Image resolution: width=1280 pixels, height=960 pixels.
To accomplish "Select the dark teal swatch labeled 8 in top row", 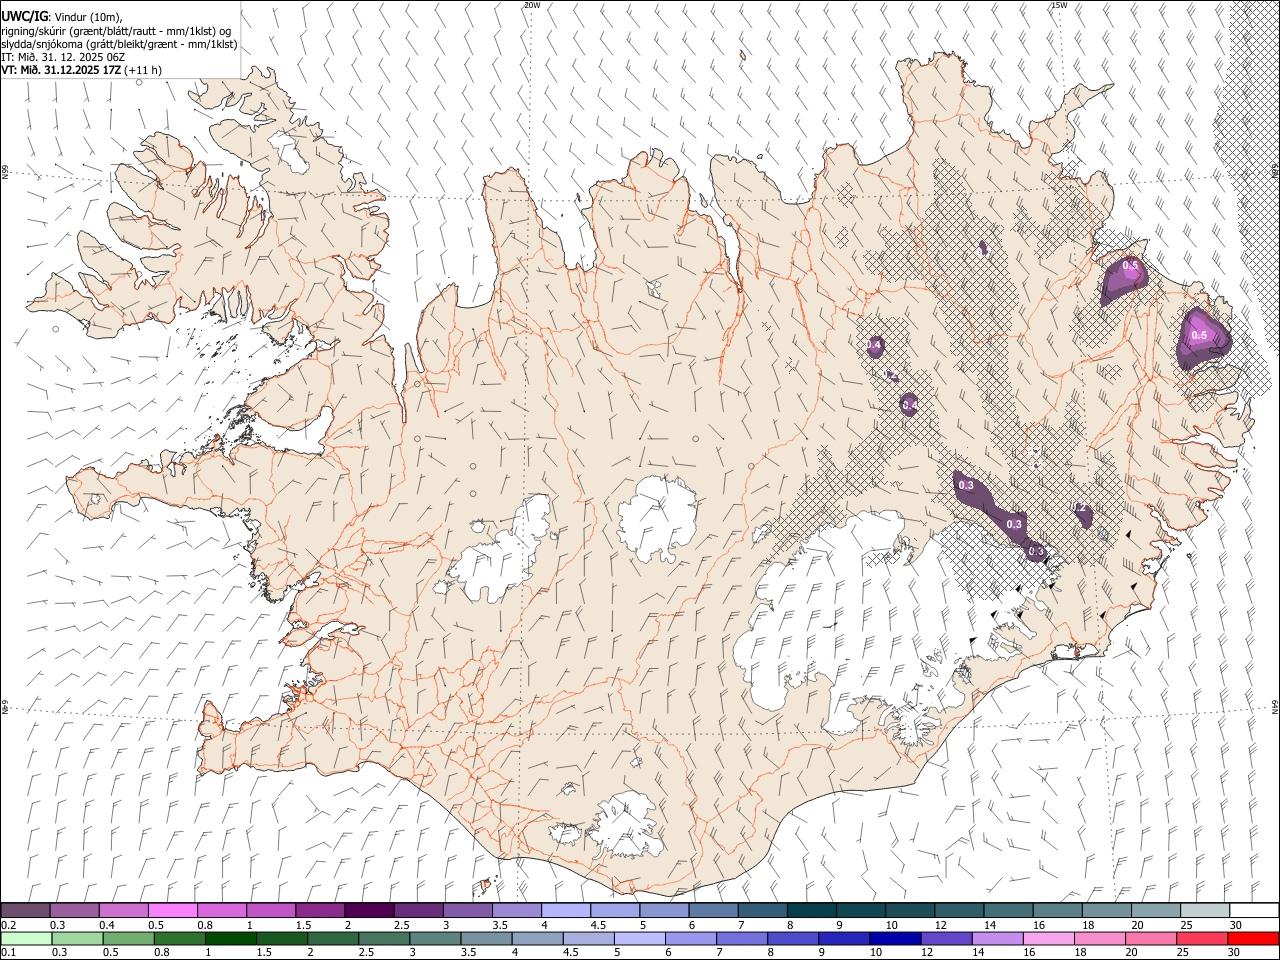I will pos(812,911).
